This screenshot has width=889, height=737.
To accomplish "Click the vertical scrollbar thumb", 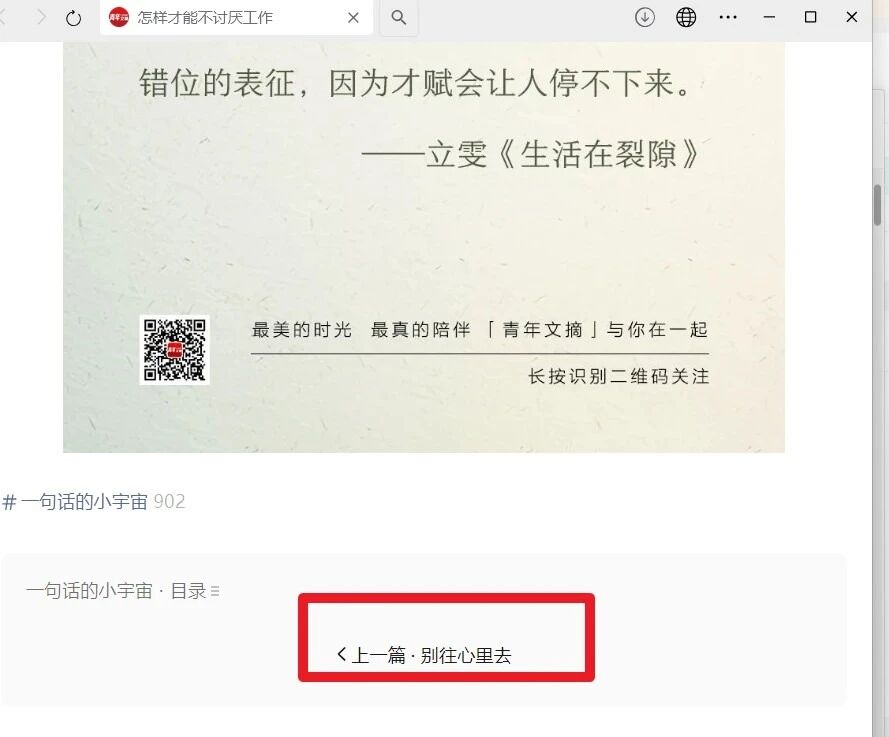I will [878, 205].
